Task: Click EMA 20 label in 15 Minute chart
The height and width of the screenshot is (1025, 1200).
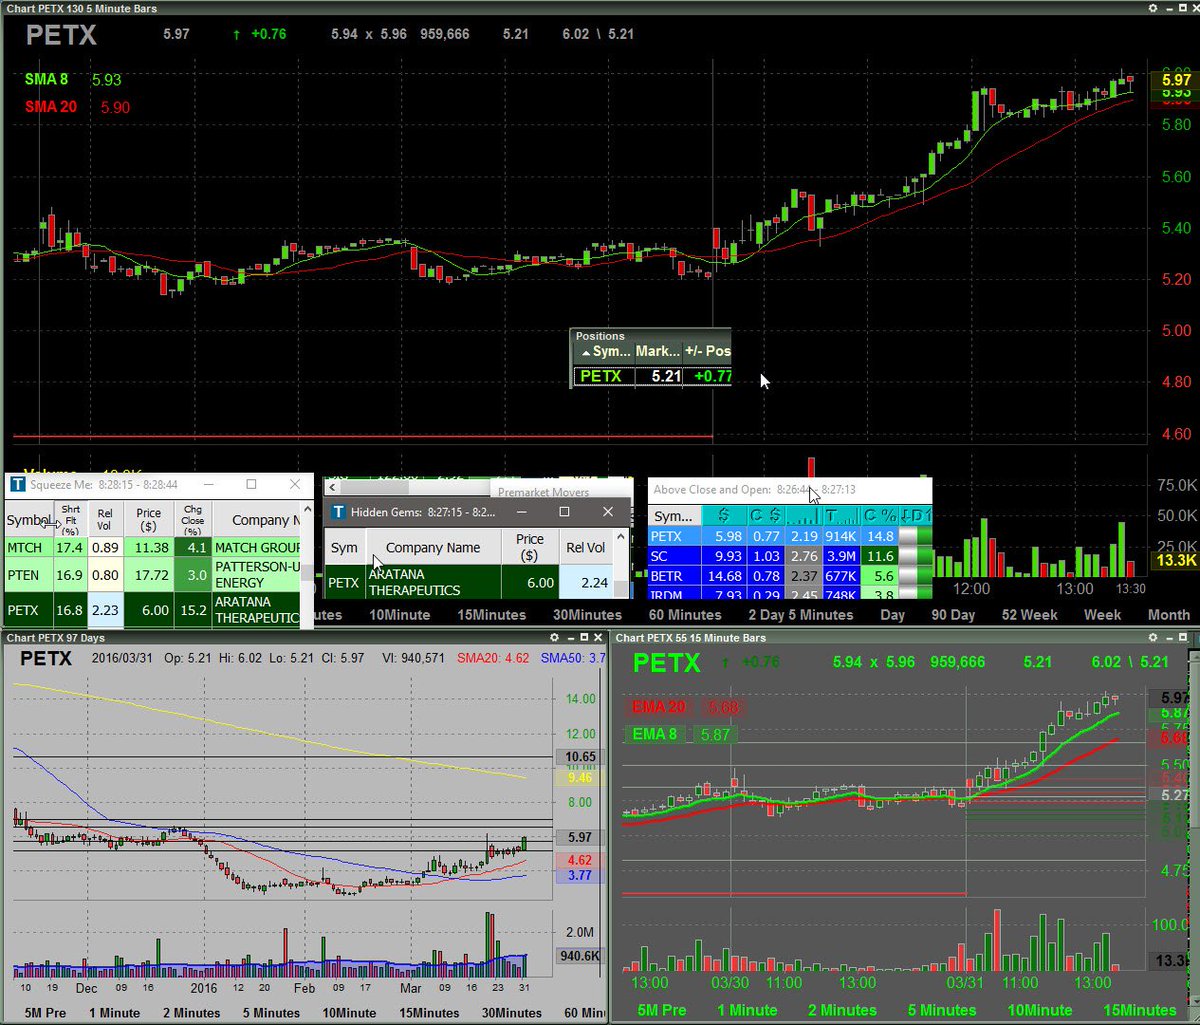Action: pos(659,707)
